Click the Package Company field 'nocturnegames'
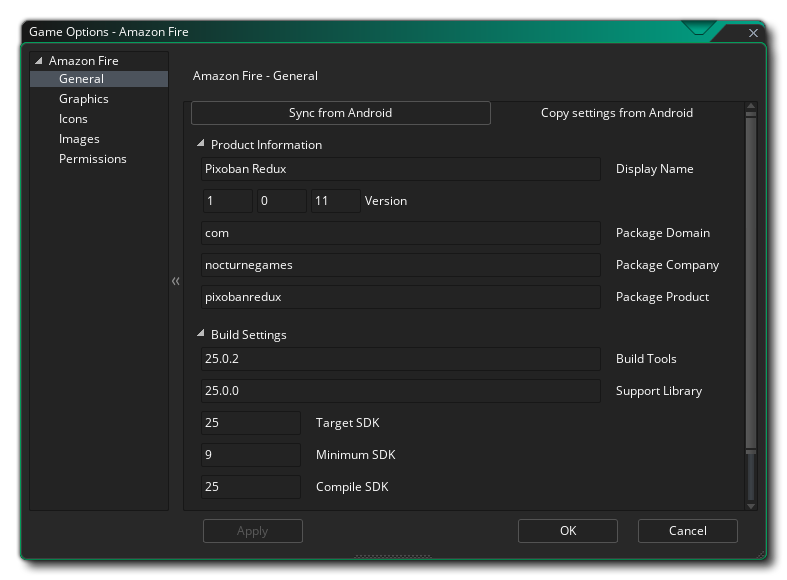The height and width of the screenshot is (580, 787). click(x=401, y=265)
